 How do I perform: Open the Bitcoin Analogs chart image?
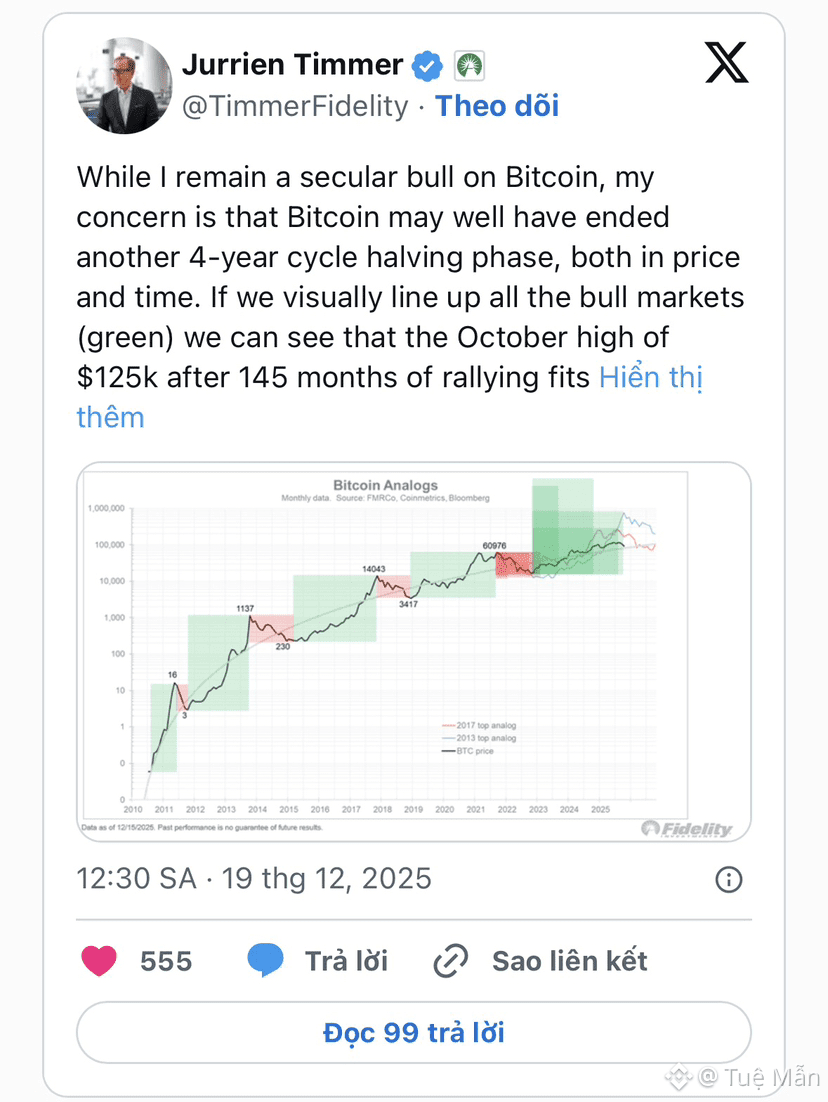pyautogui.click(x=414, y=652)
